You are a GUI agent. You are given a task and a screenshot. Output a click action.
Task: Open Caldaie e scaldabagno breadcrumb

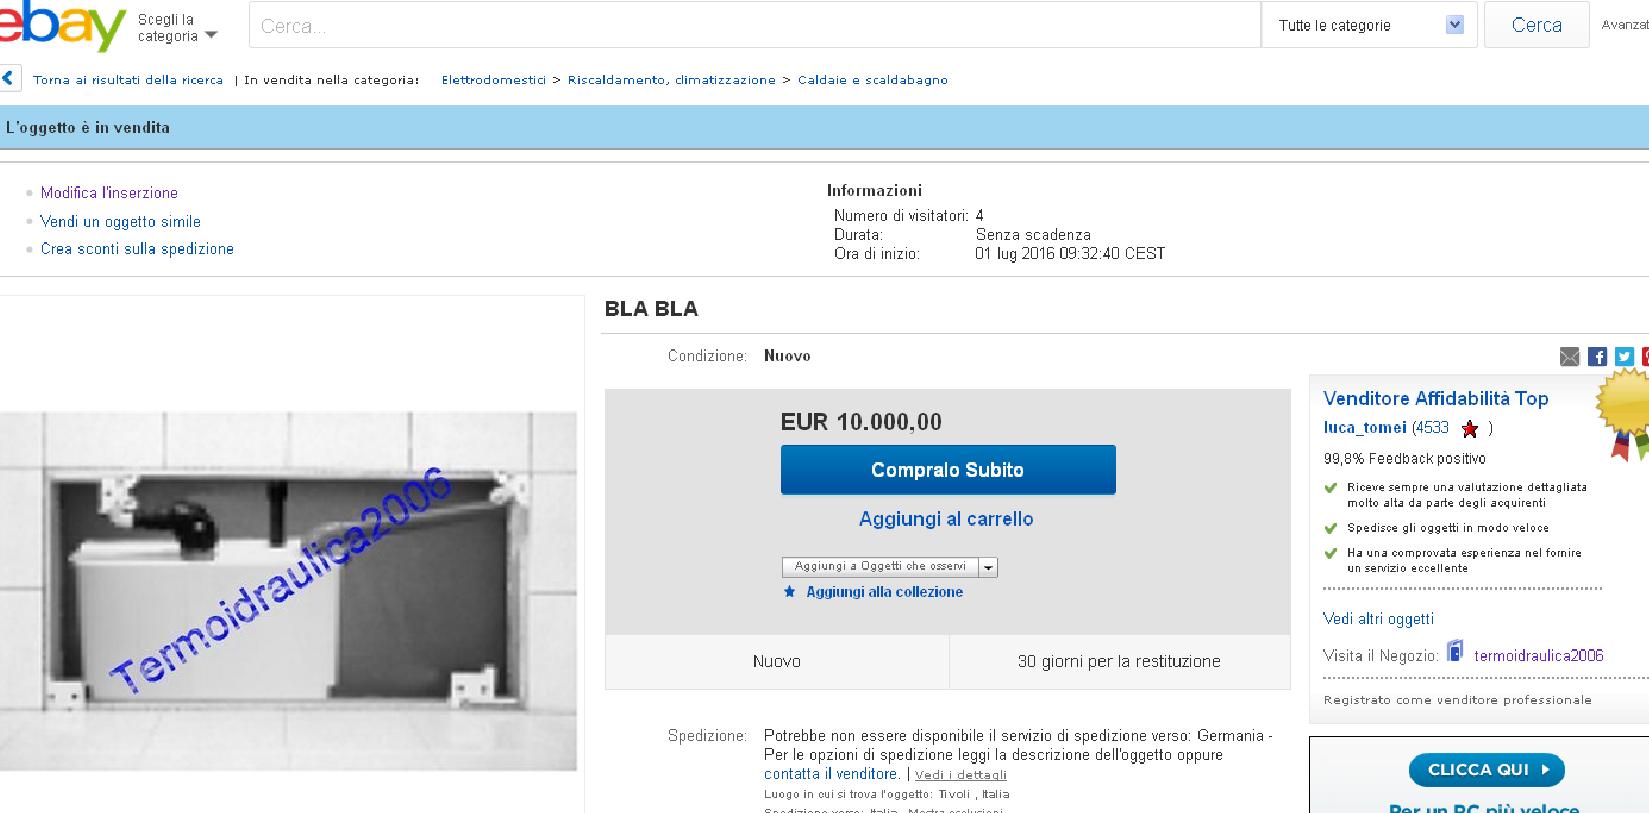click(873, 80)
